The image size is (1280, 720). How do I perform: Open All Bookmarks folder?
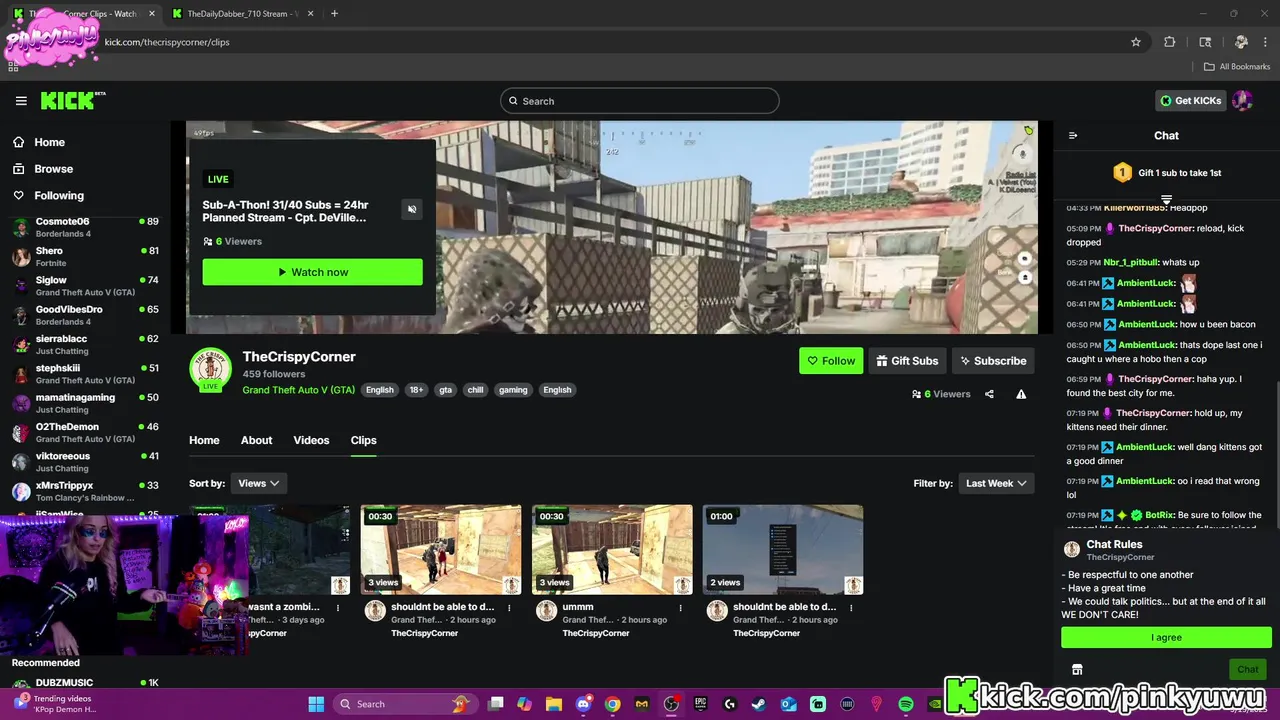click(x=1237, y=67)
